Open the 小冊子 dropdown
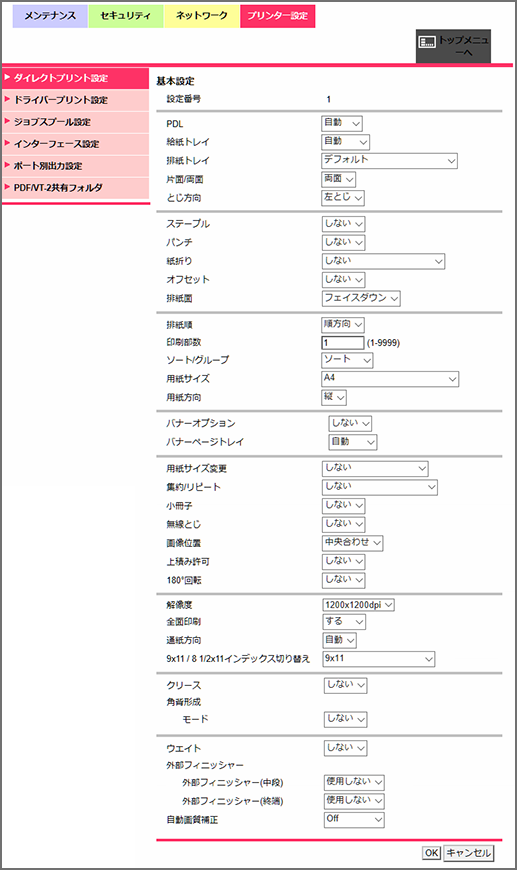This screenshot has width=517, height=870. 343,506
